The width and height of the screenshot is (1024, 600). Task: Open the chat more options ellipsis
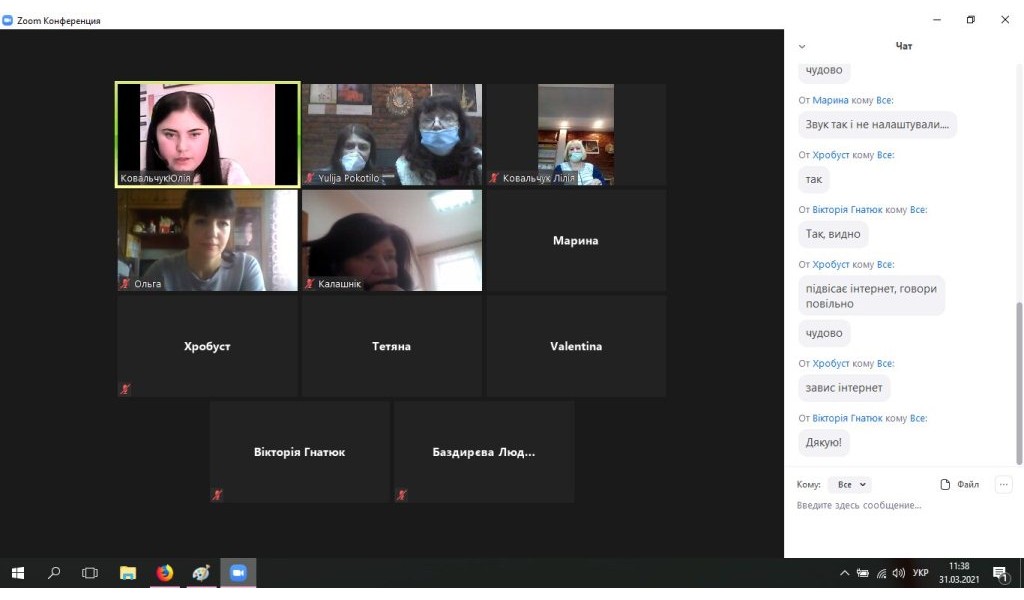tap(1004, 485)
